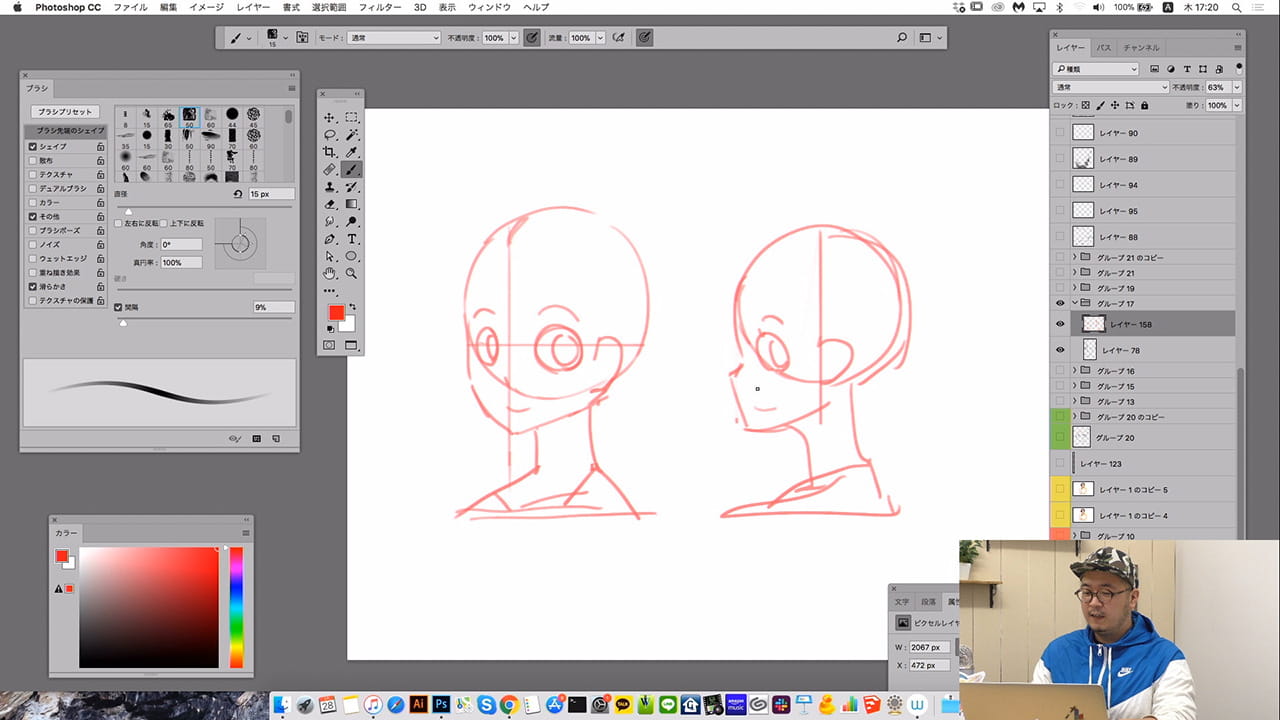Viewport: 1280px width, 720px height.
Task: Switch to the パス tab
Action: 1104,48
